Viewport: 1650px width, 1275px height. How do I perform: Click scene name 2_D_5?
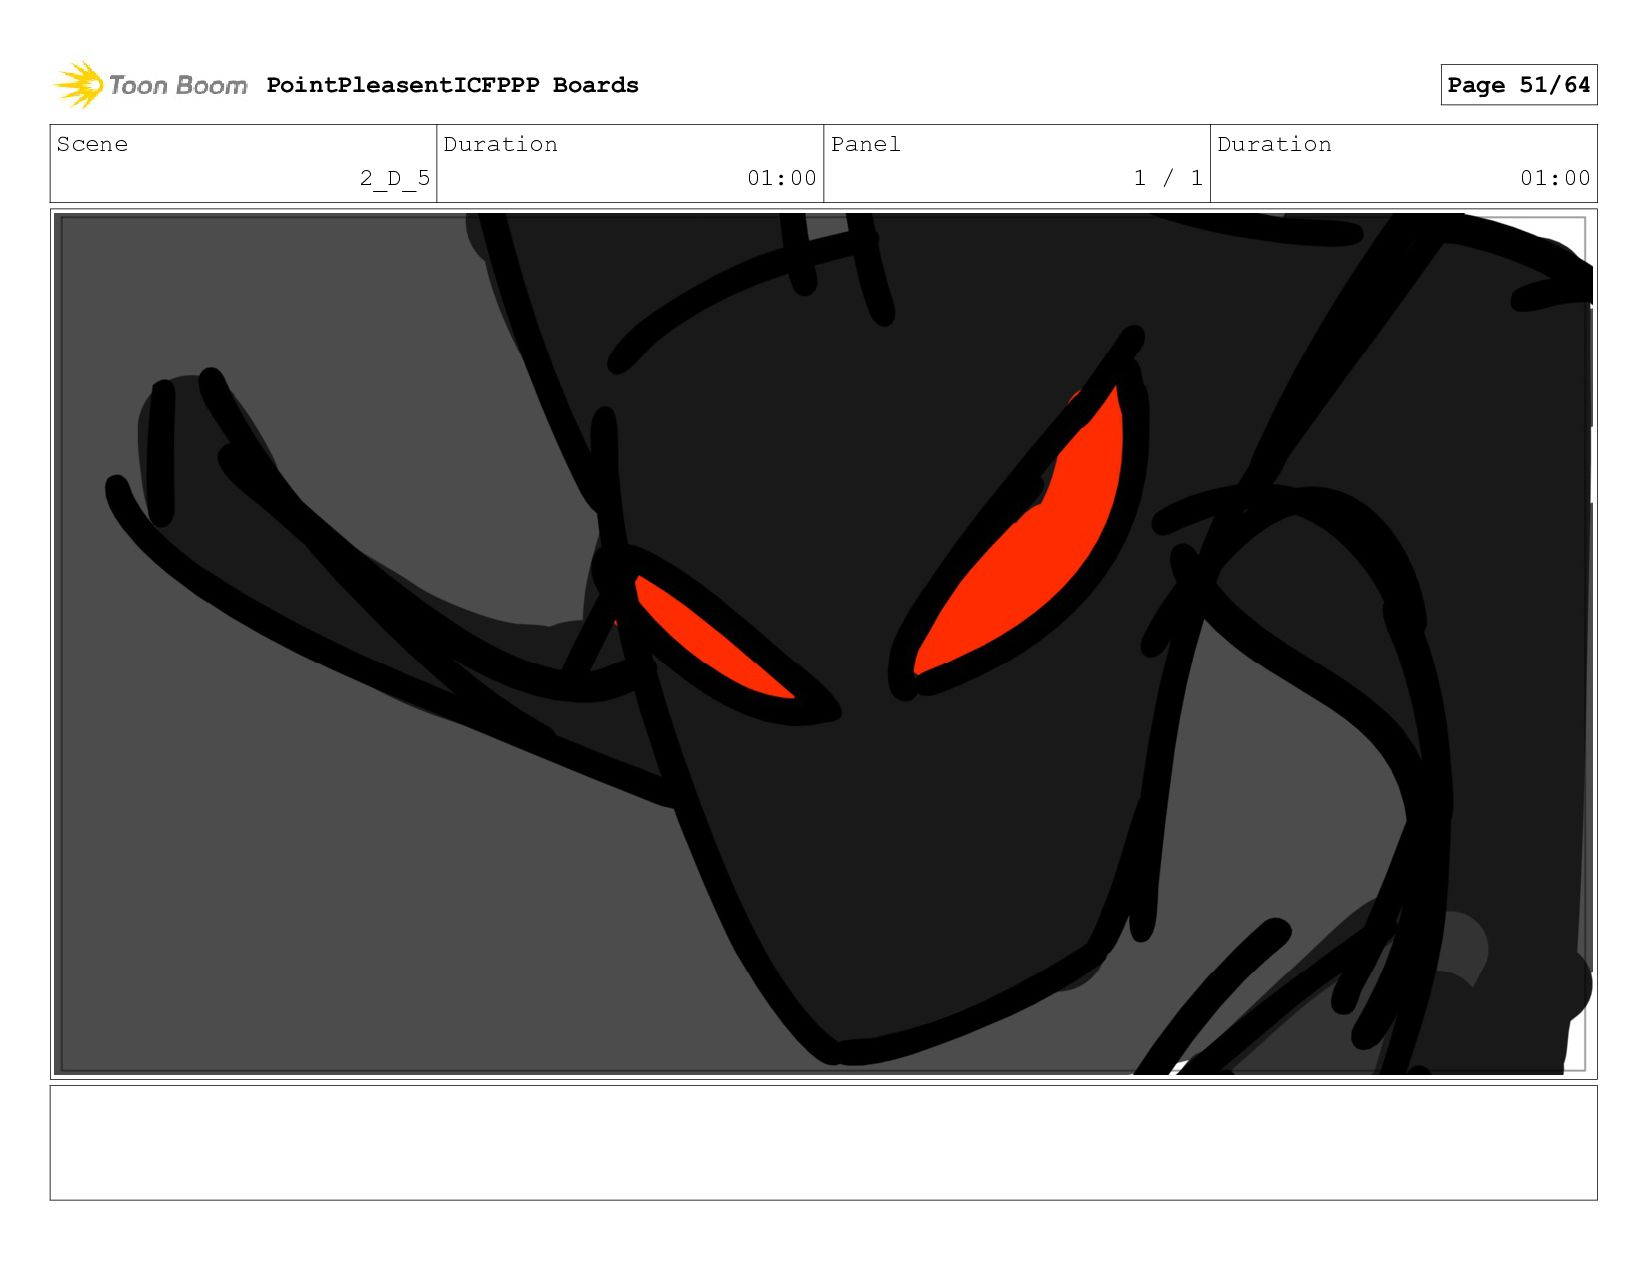click(x=395, y=178)
